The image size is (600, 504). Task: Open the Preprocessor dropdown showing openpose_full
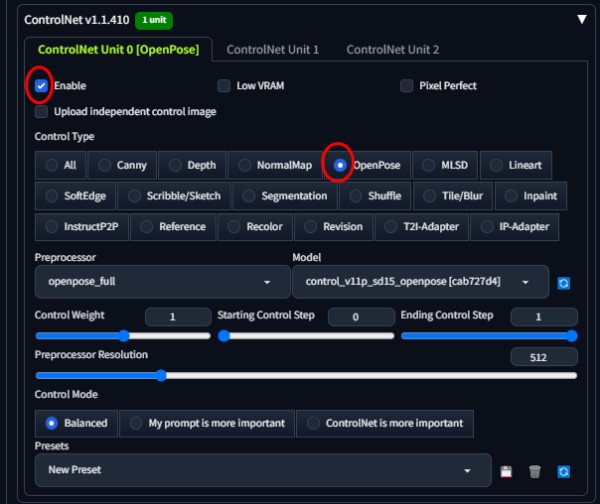pos(162,282)
